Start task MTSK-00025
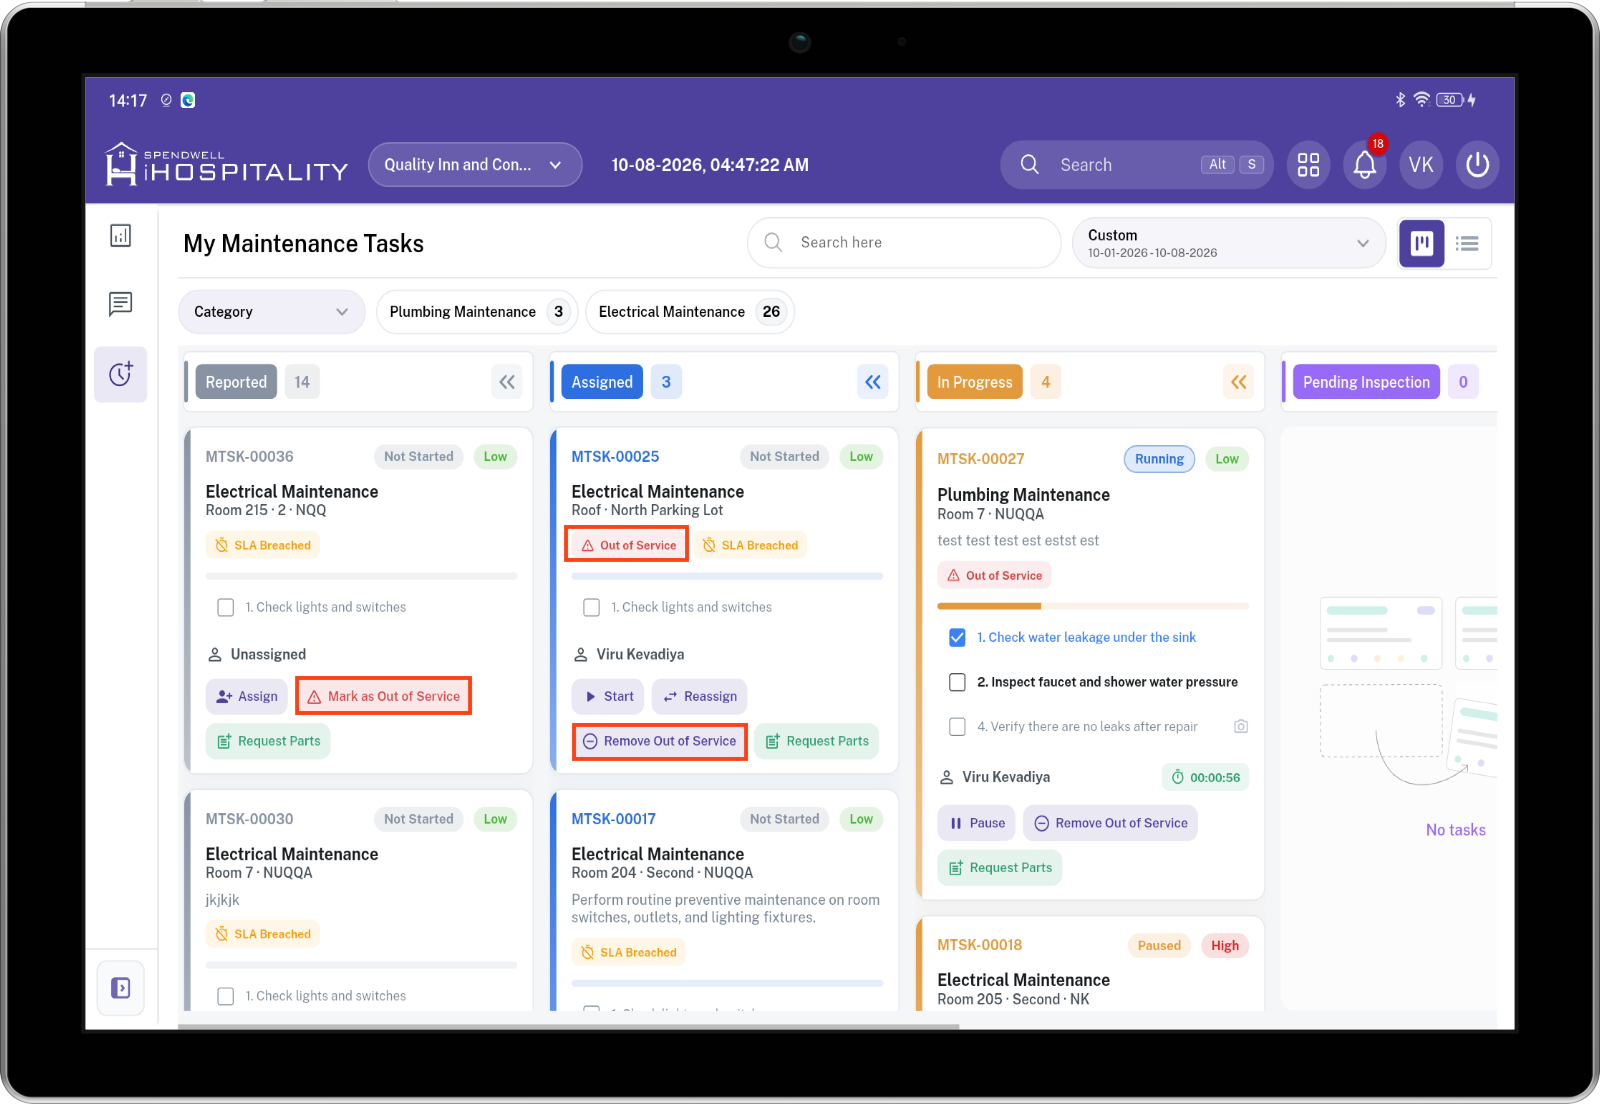Screen dimensions: 1600x1104 point(609,696)
